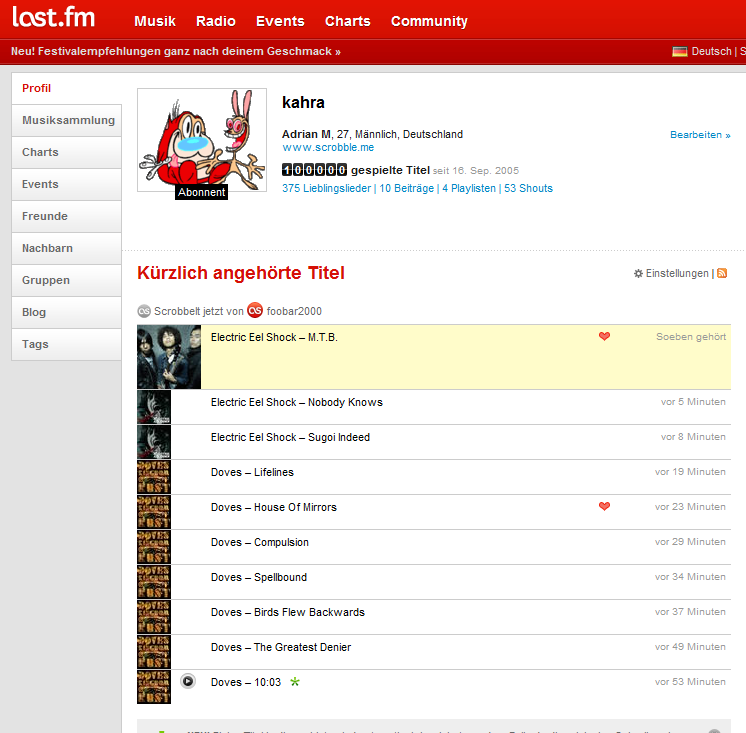Open the Charts menu in header
The image size is (746, 733).
[347, 21]
